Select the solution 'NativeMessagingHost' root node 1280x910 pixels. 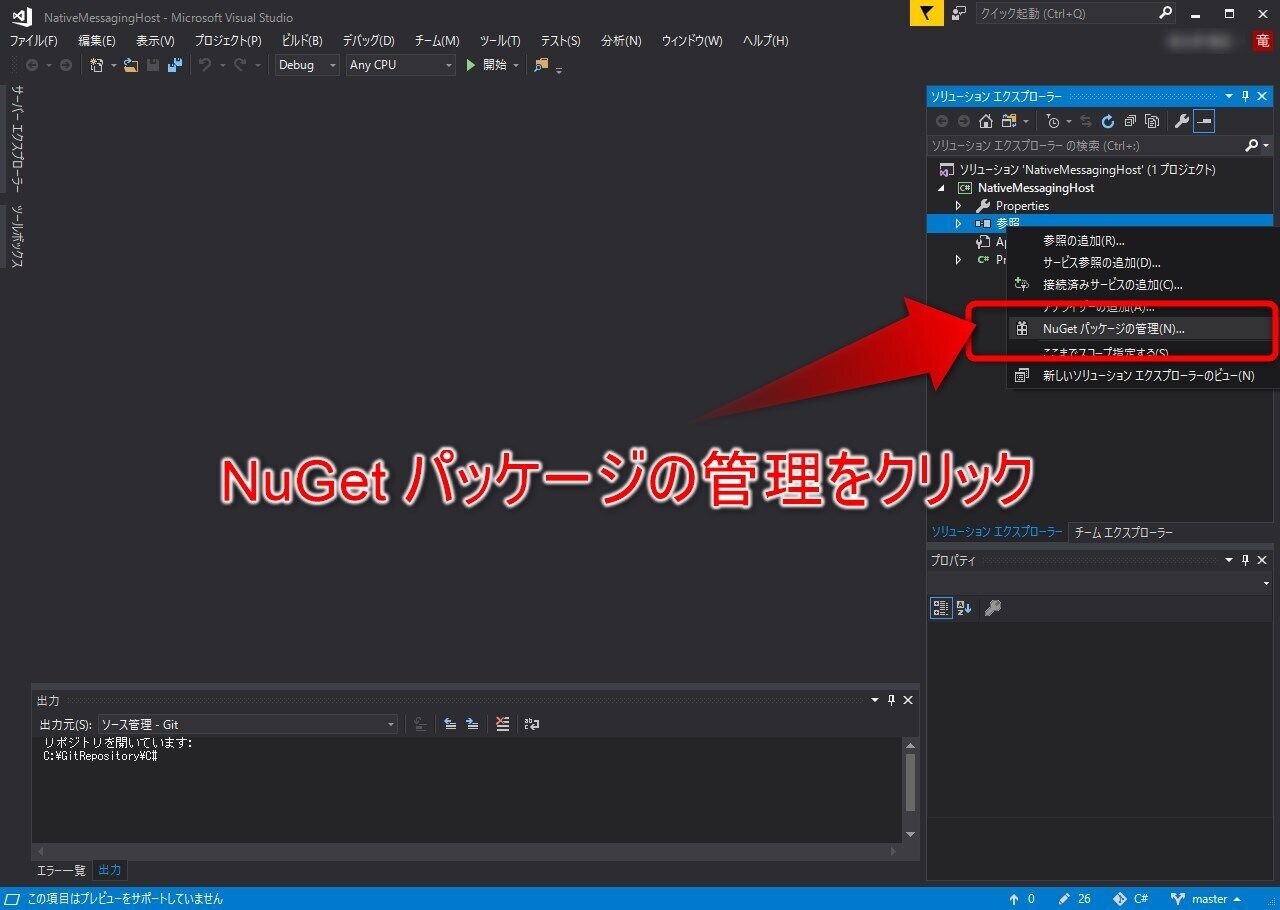click(1087, 170)
